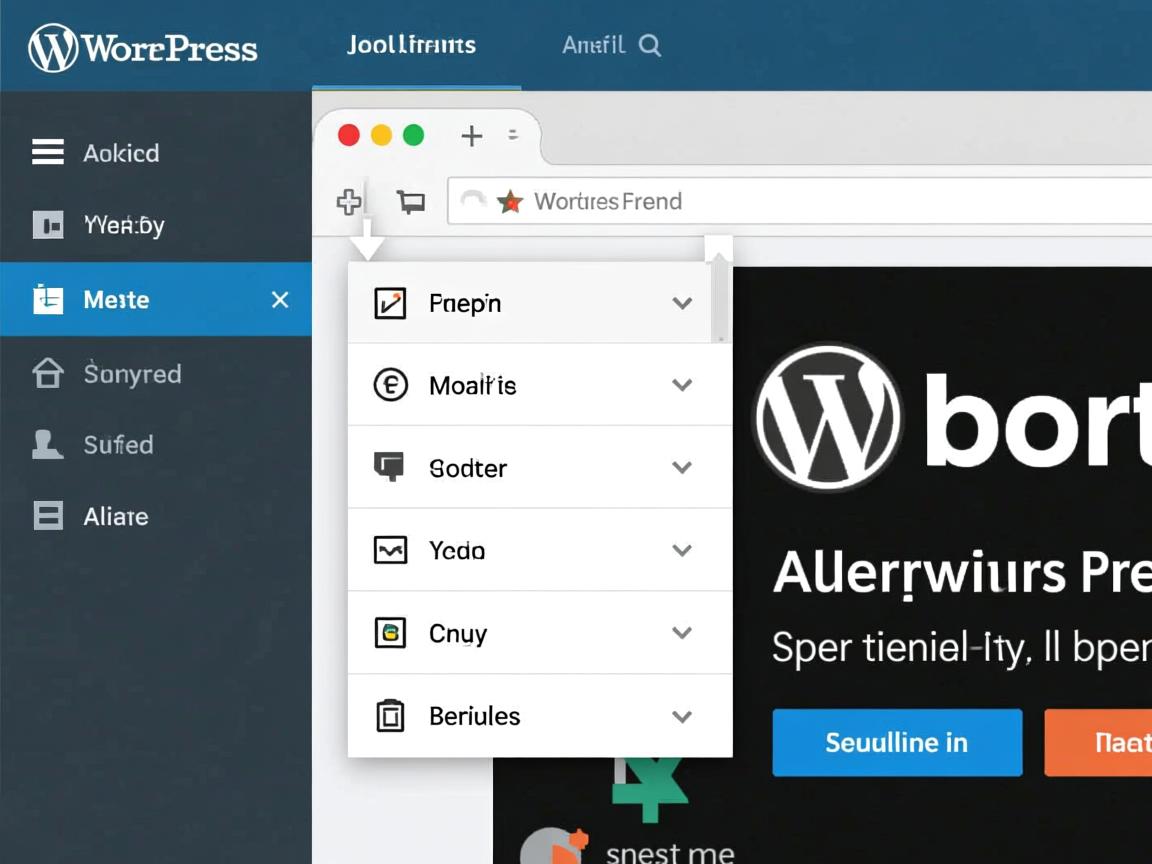The image size is (1152, 864).
Task: Expand the Paepin row chevron
Action: pos(682,303)
